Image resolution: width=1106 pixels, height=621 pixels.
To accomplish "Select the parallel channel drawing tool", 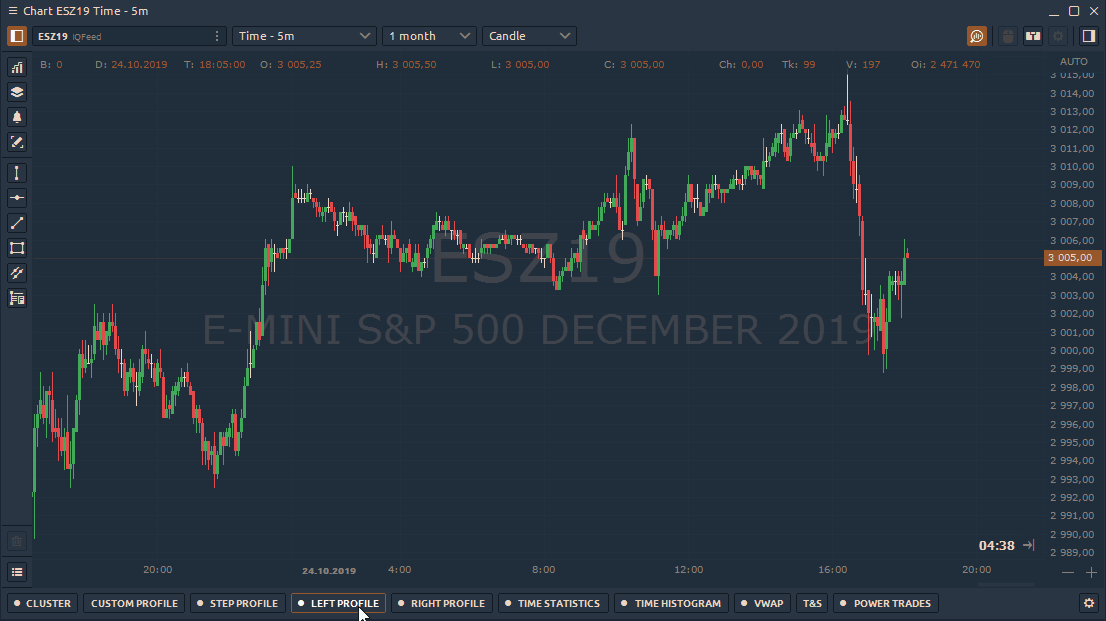I will pyautogui.click(x=17, y=273).
